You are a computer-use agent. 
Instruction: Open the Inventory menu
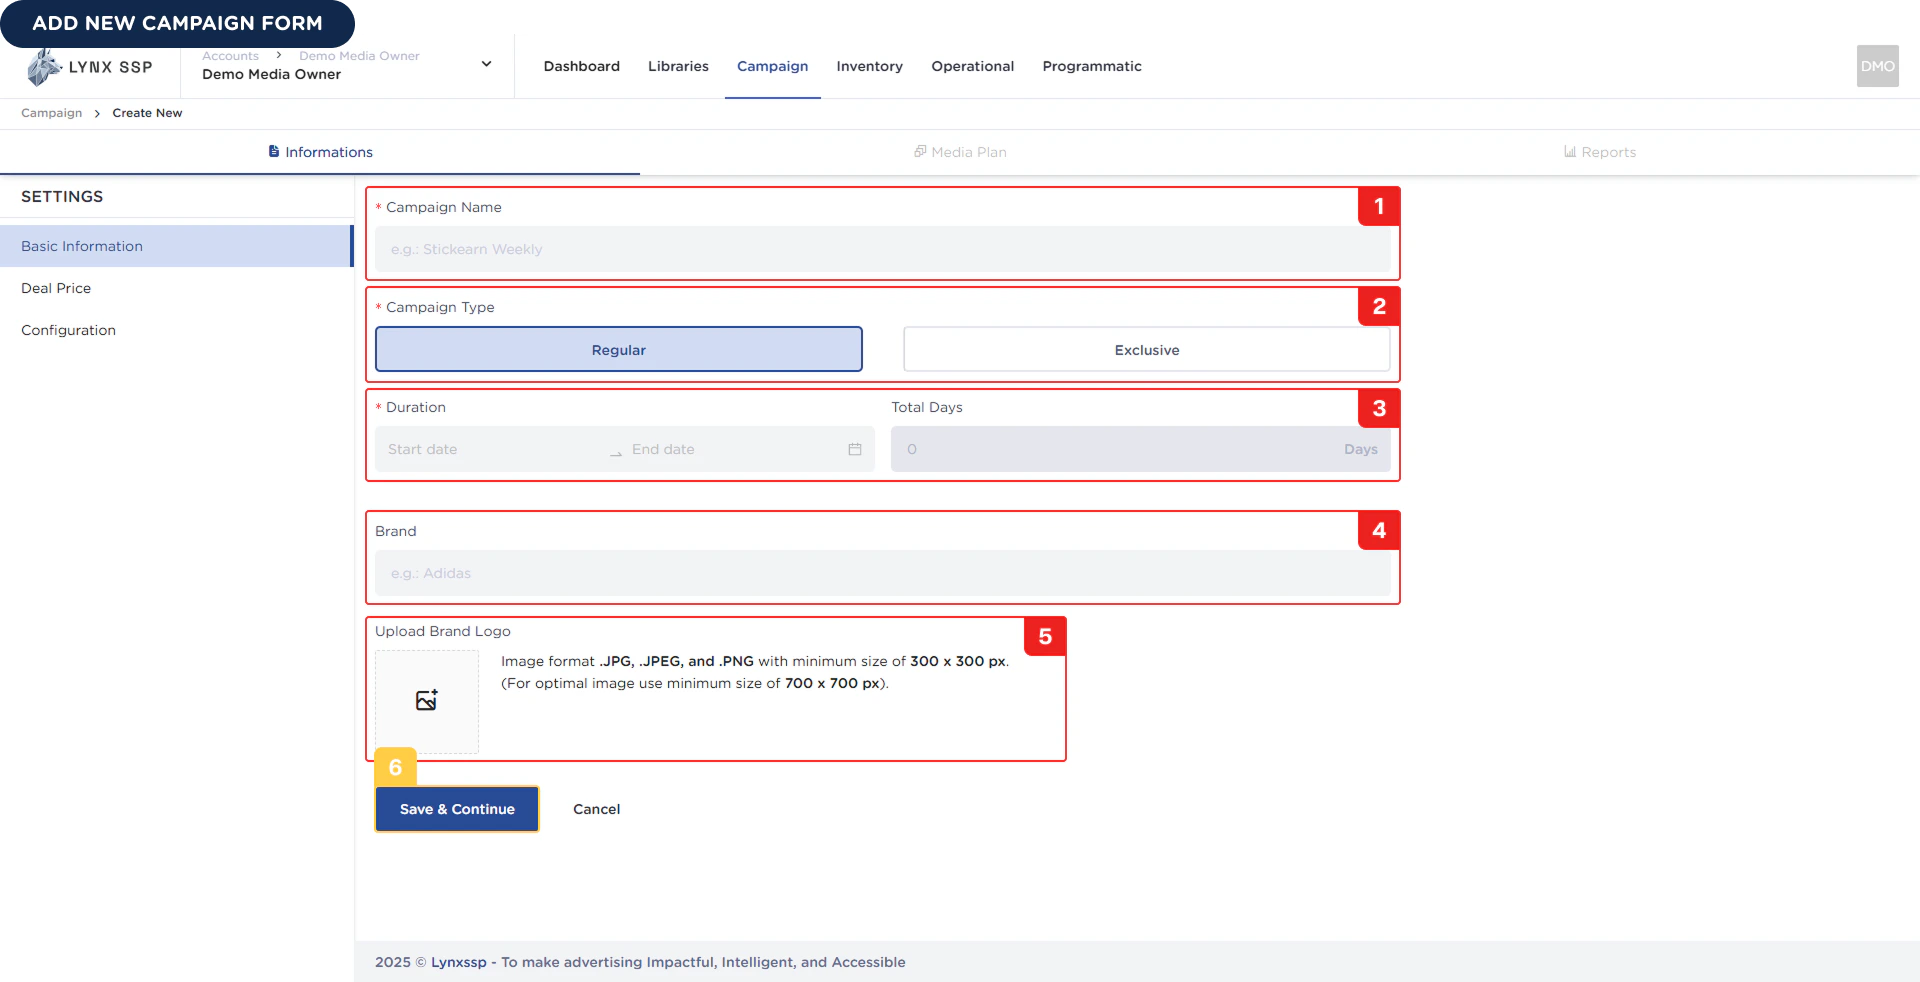[x=870, y=66]
